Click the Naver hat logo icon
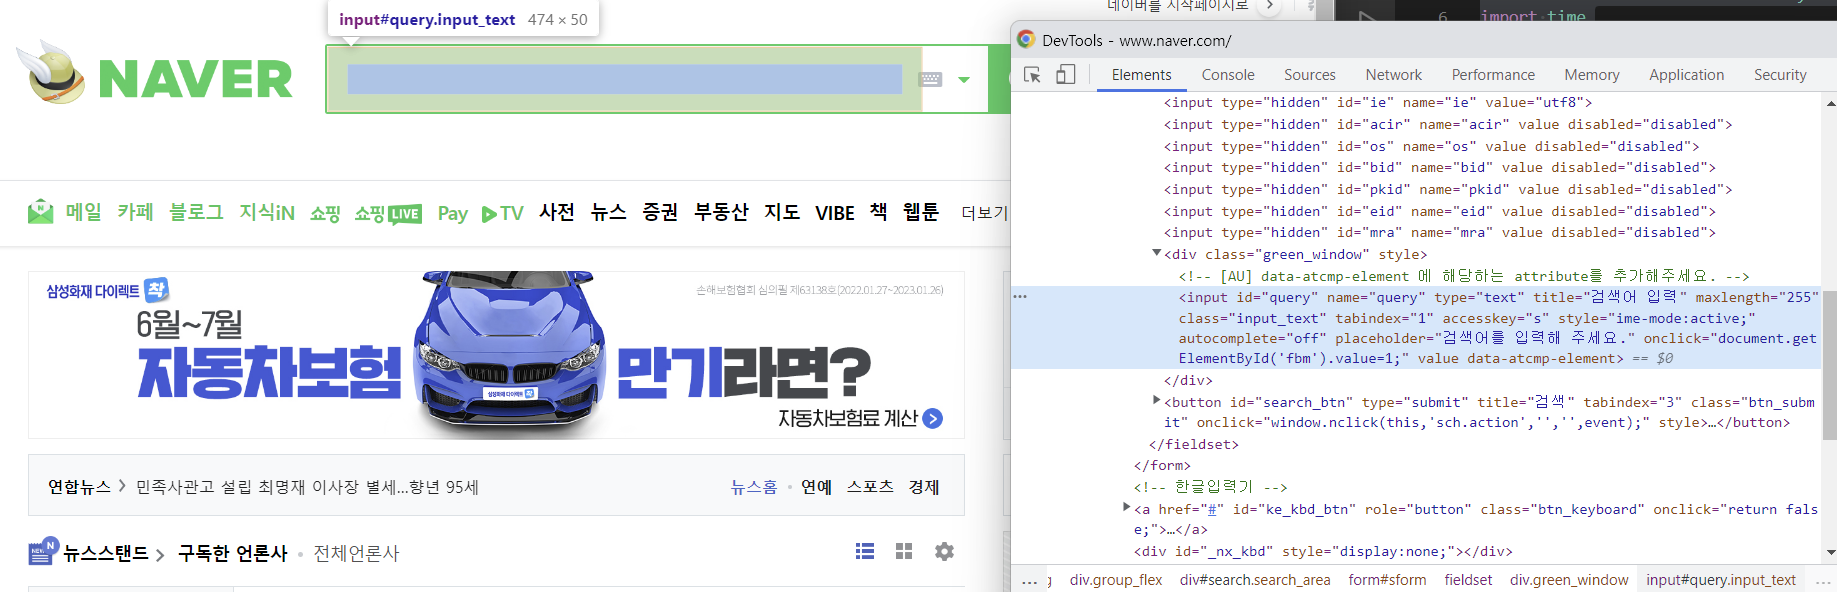Viewport: 1837px width, 592px height. tap(51, 73)
